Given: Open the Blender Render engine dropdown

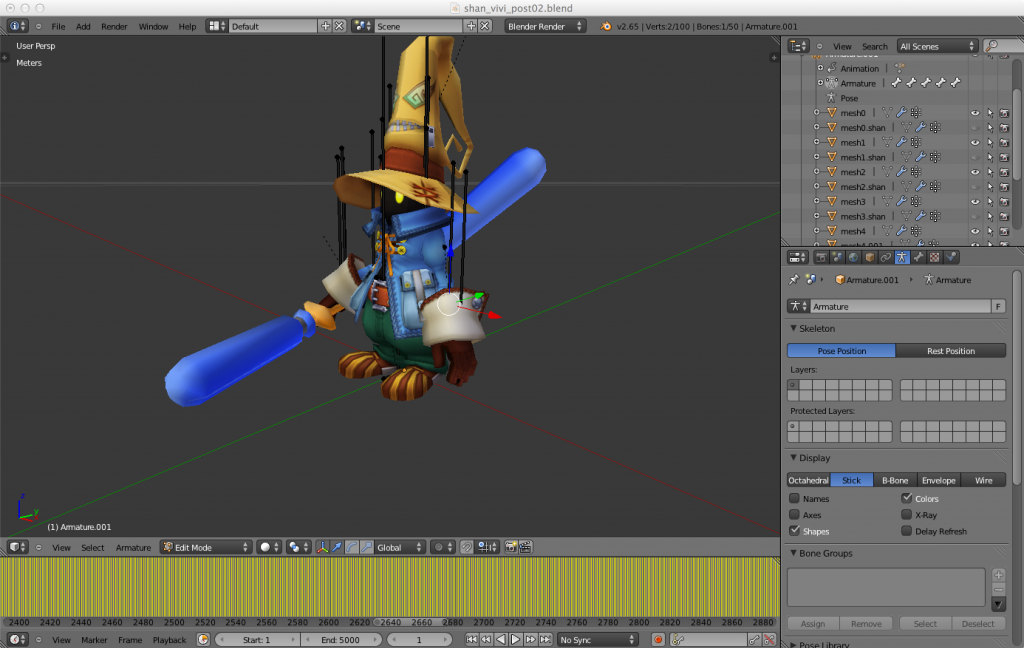Looking at the screenshot, I should coord(545,26).
